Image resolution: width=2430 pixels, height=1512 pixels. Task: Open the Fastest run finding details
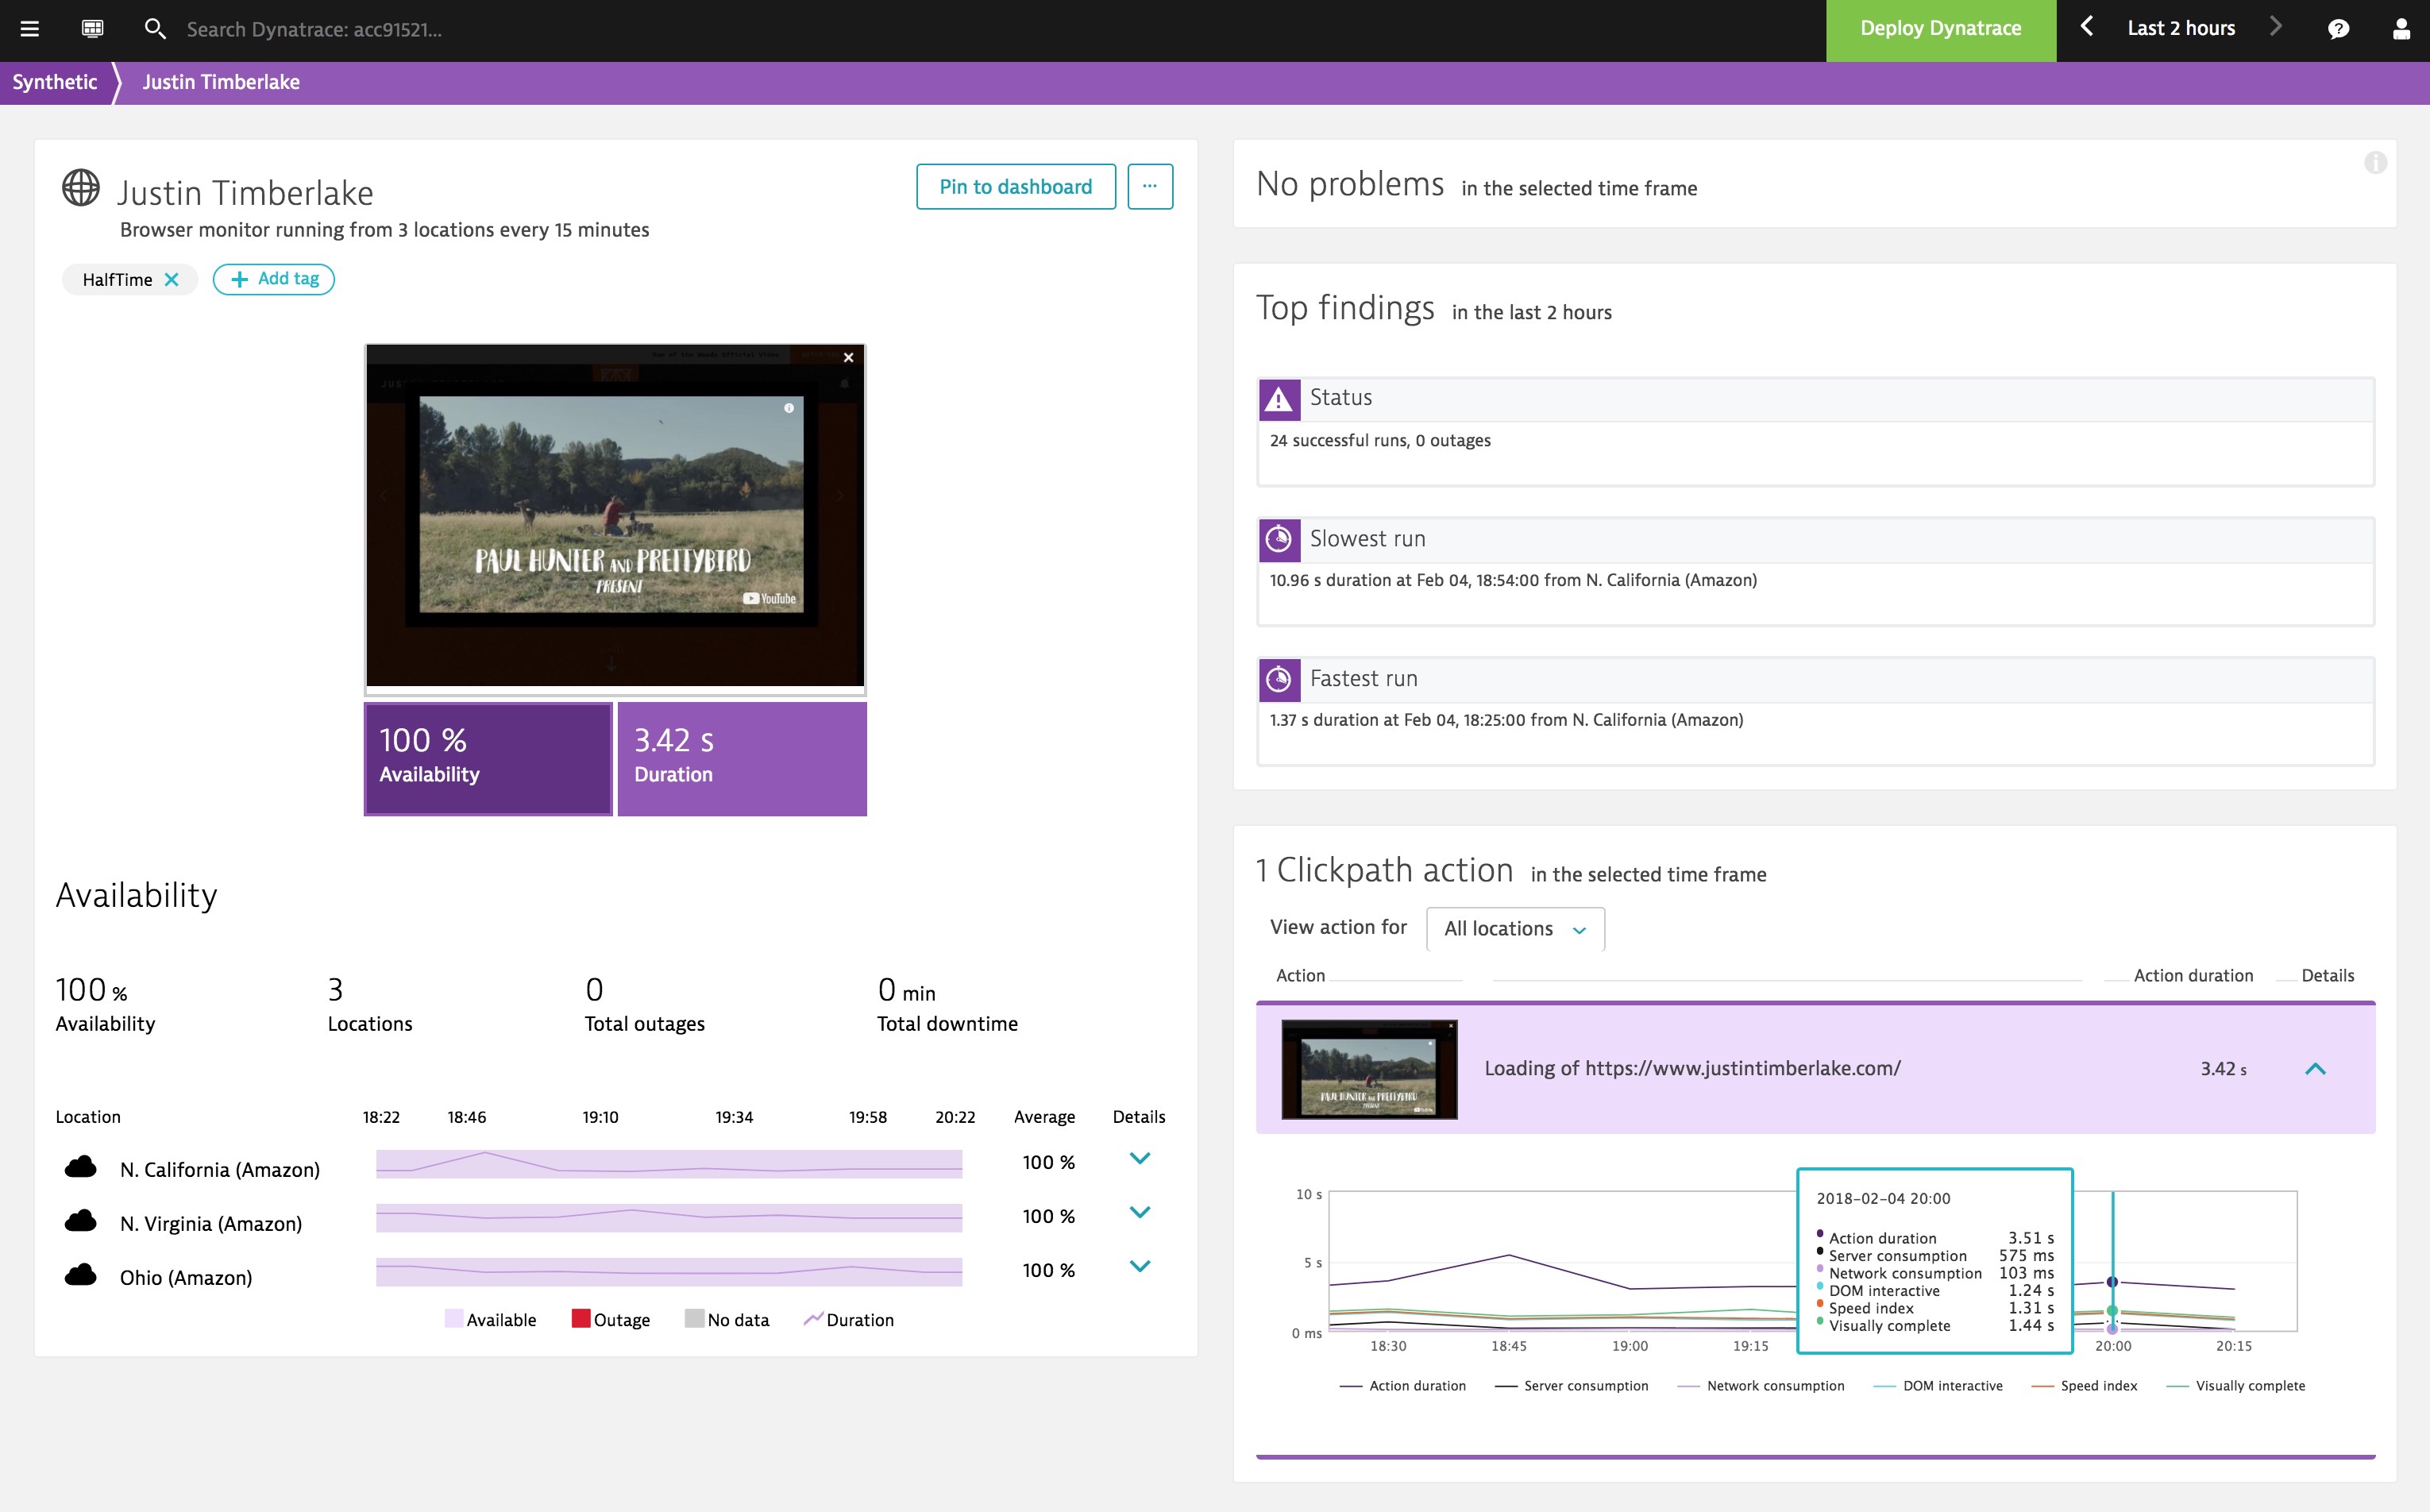(x=1815, y=712)
